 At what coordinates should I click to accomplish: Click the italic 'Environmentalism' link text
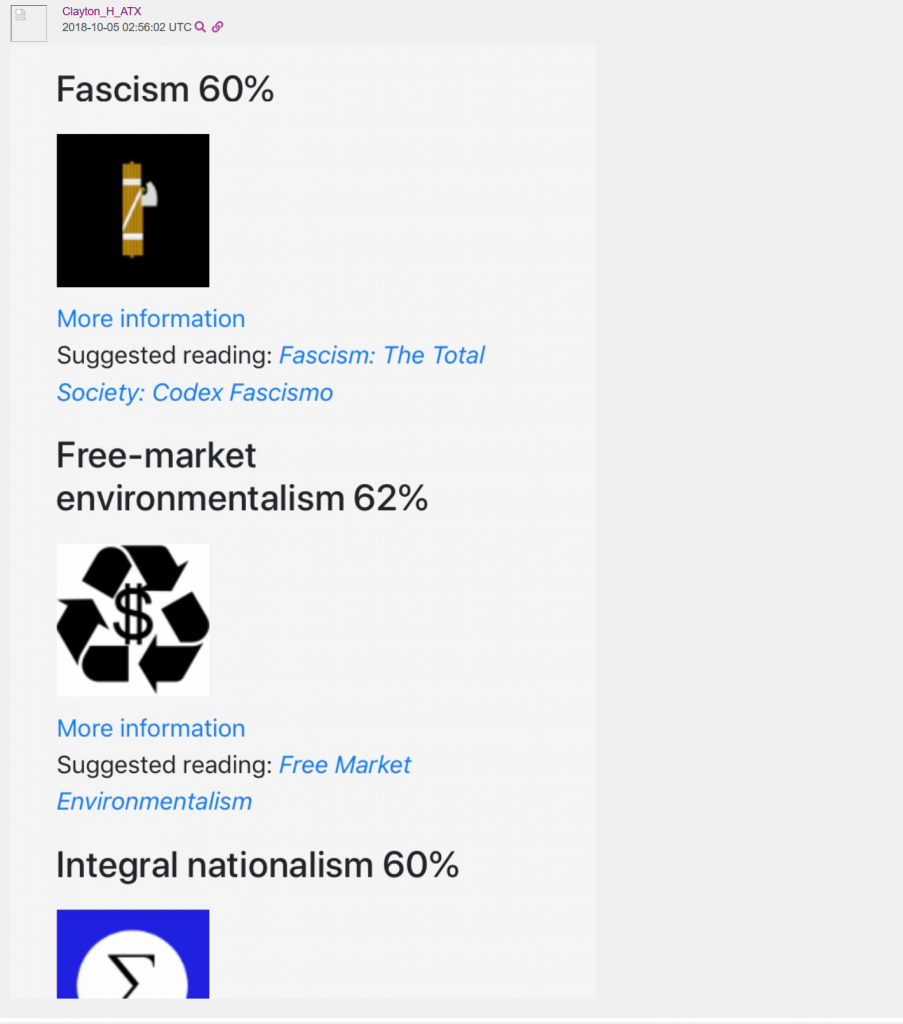(x=154, y=801)
